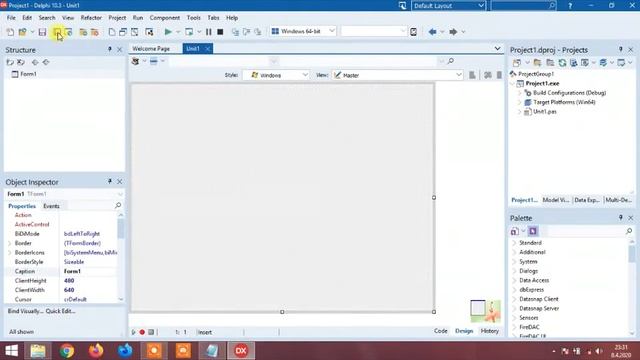Image resolution: width=640 pixels, height=360 pixels.
Task: Open Firefox from the taskbar
Action: click(x=96, y=351)
